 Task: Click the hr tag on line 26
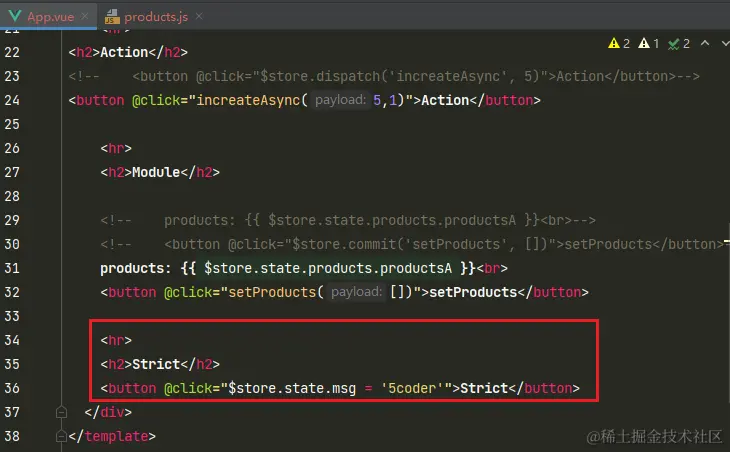(x=116, y=148)
